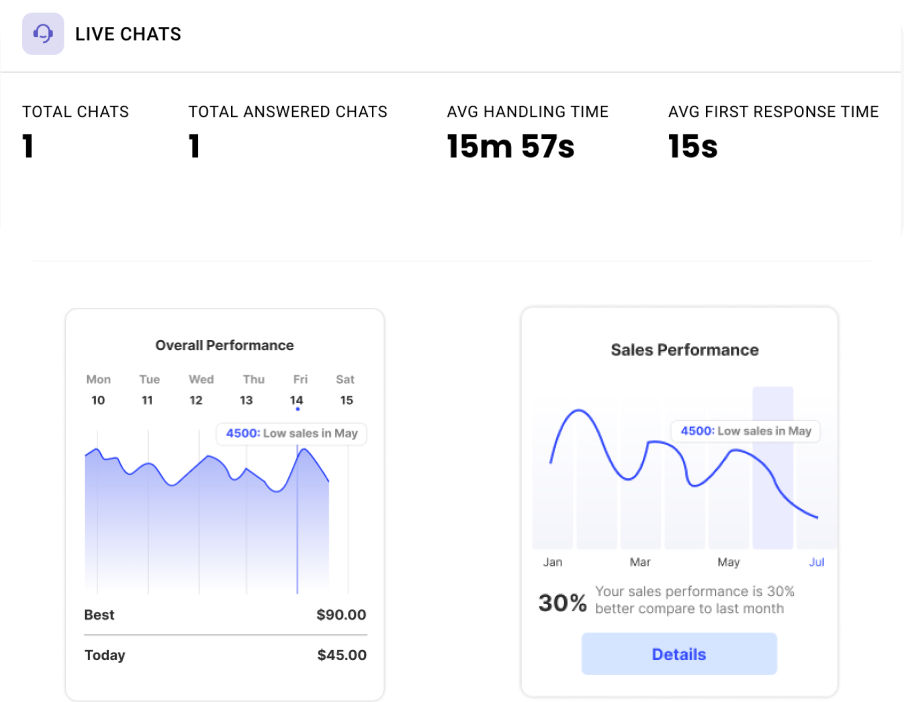This screenshot has width=904, height=702.
Task: Click the sales trend line peak in Sales Performance
Action: coord(580,410)
